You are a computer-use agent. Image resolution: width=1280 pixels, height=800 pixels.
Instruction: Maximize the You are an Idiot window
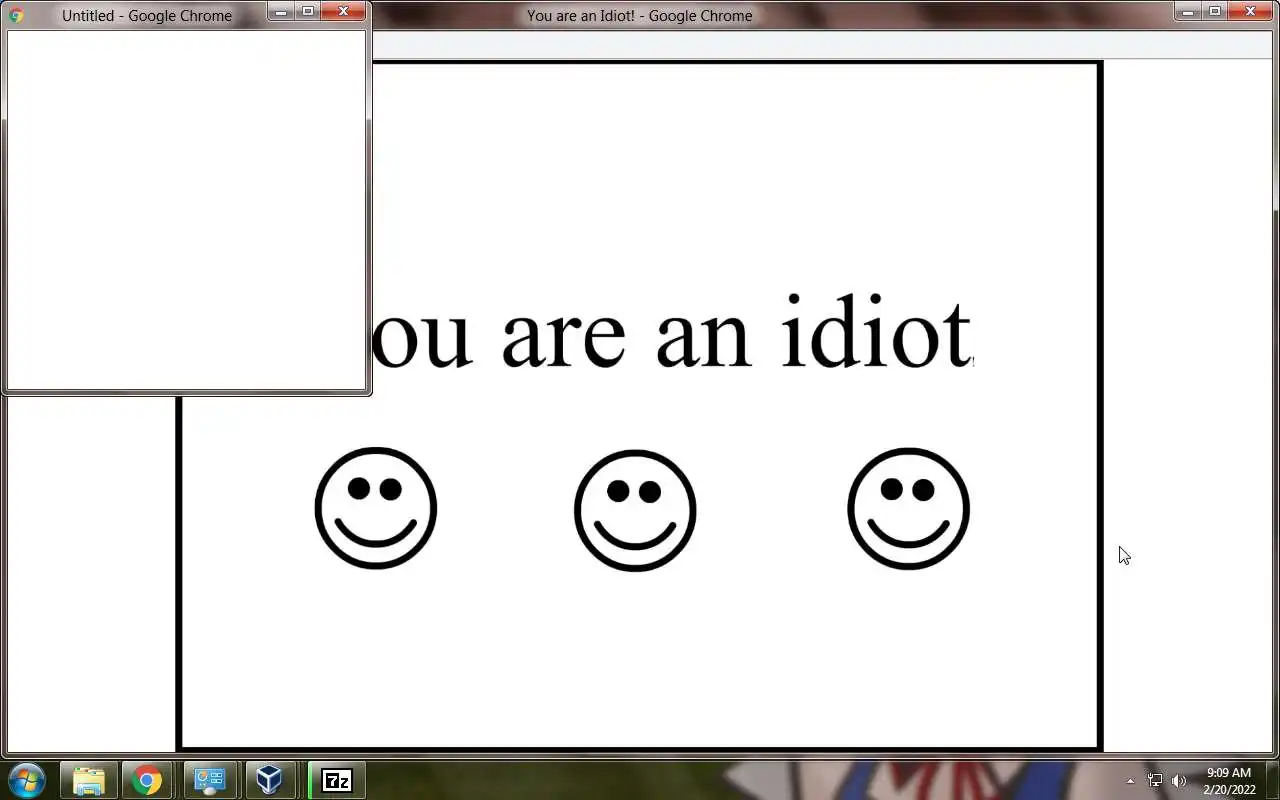pos(1215,11)
